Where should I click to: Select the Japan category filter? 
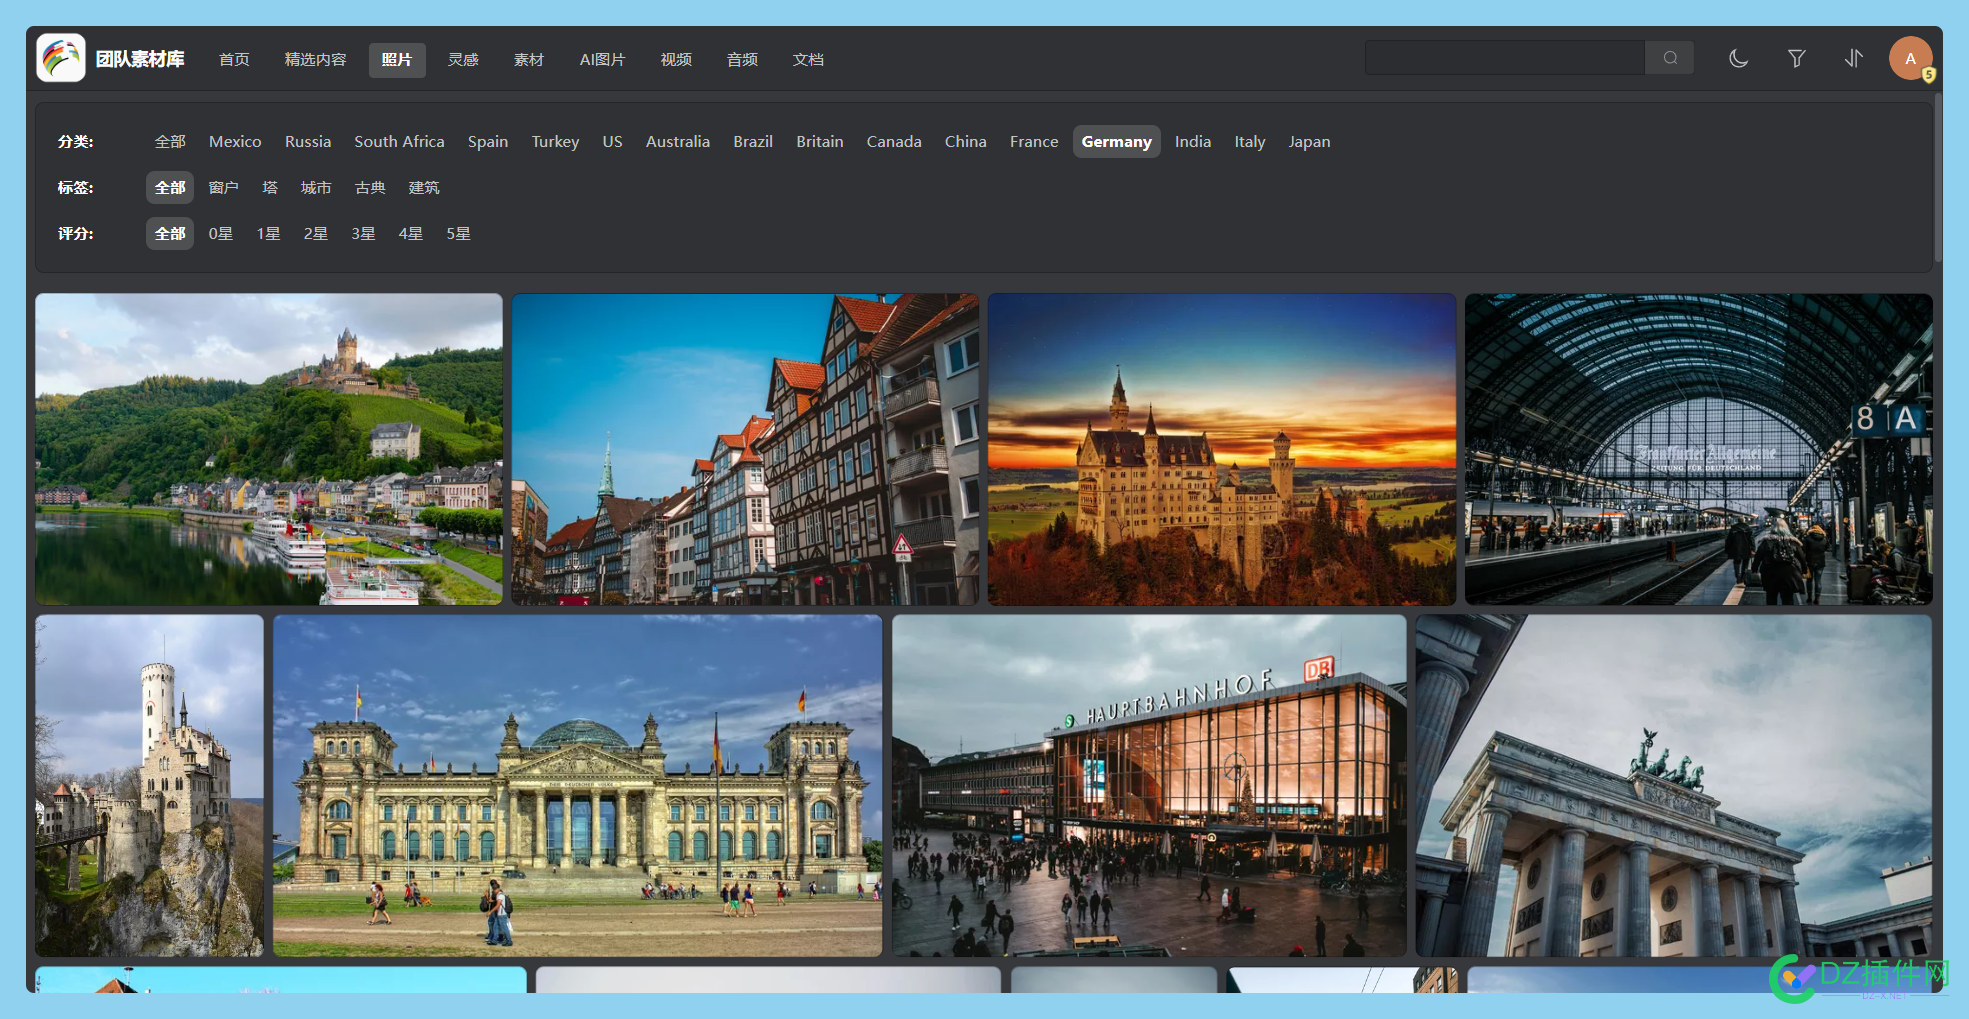pyautogui.click(x=1309, y=142)
